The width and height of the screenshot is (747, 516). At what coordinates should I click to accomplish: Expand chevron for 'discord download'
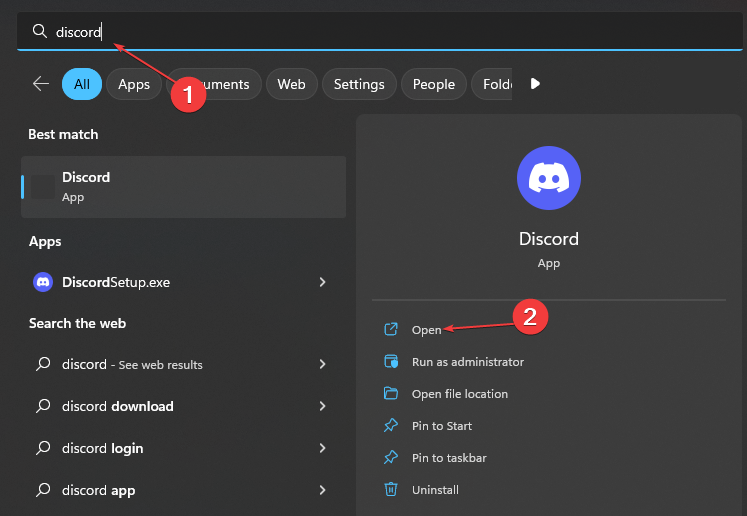[x=323, y=406]
